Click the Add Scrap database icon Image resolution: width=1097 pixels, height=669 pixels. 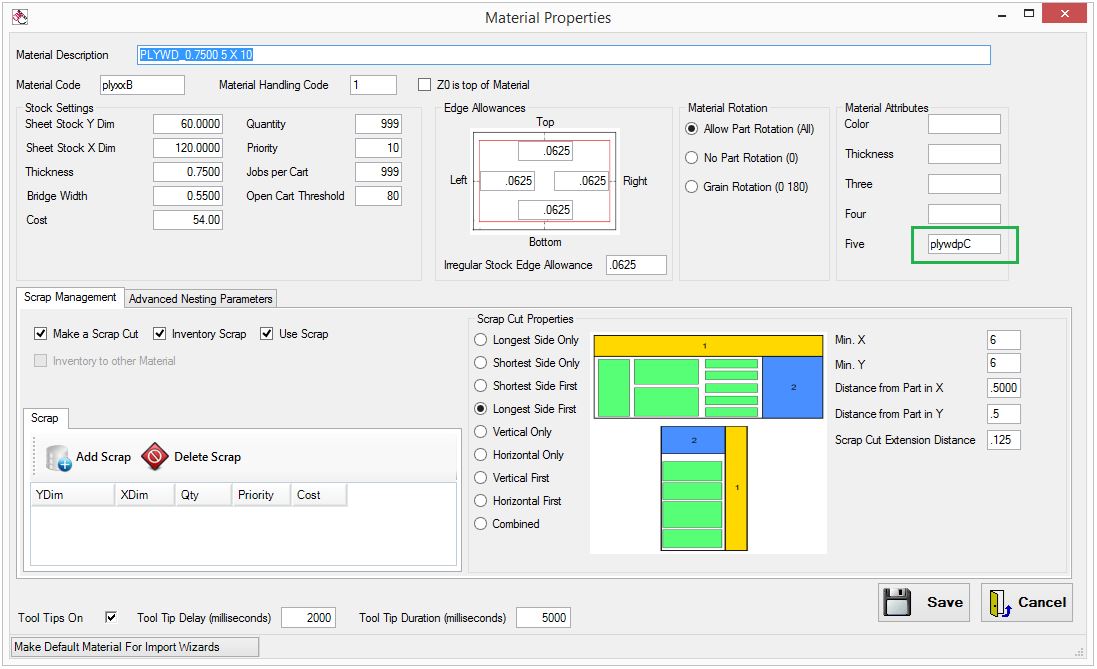[59, 457]
